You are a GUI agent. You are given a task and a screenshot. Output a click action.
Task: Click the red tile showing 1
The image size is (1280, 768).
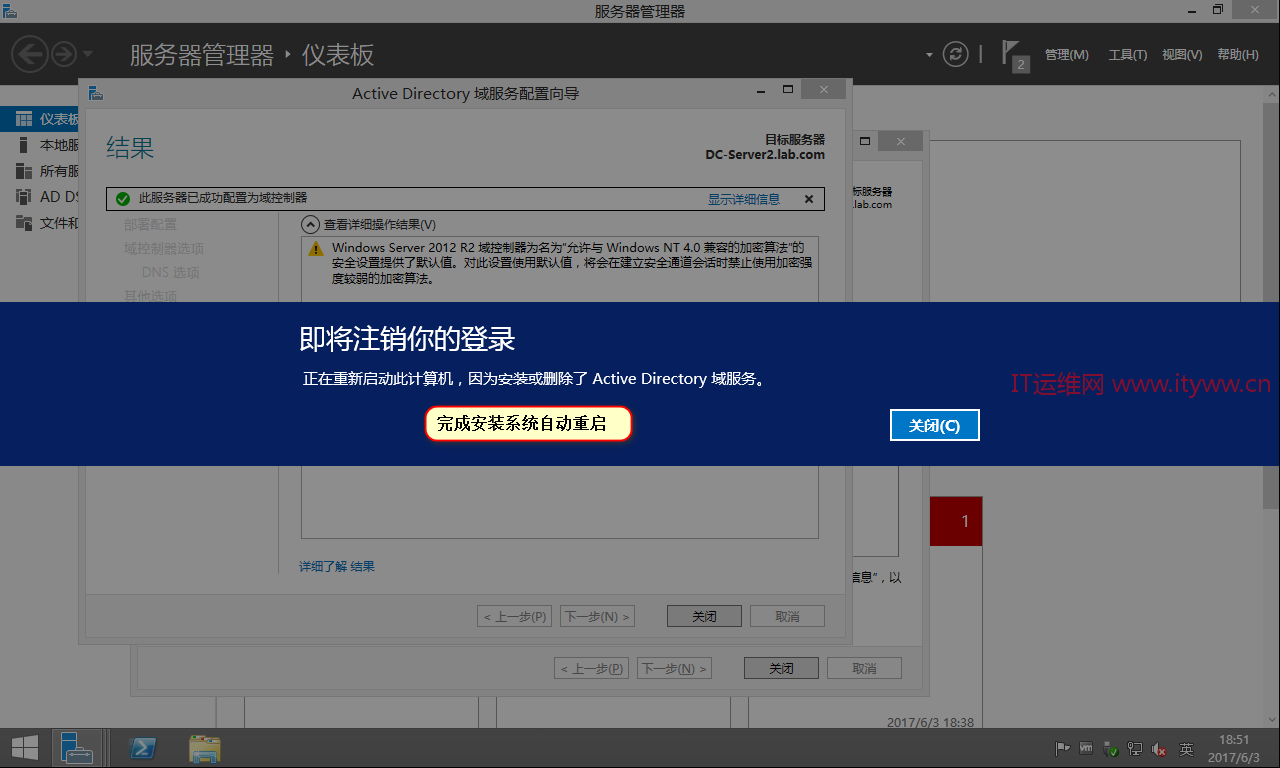pyautogui.click(x=956, y=521)
